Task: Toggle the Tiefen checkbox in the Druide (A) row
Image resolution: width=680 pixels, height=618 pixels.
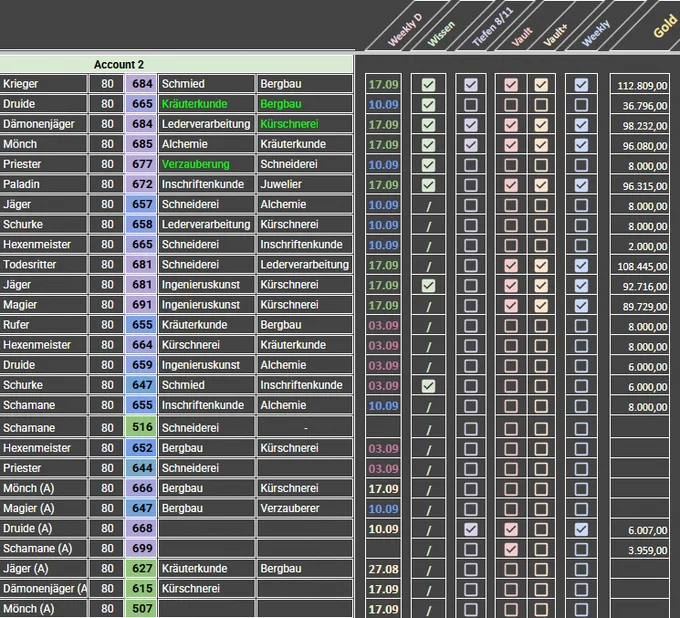Action: tap(471, 529)
